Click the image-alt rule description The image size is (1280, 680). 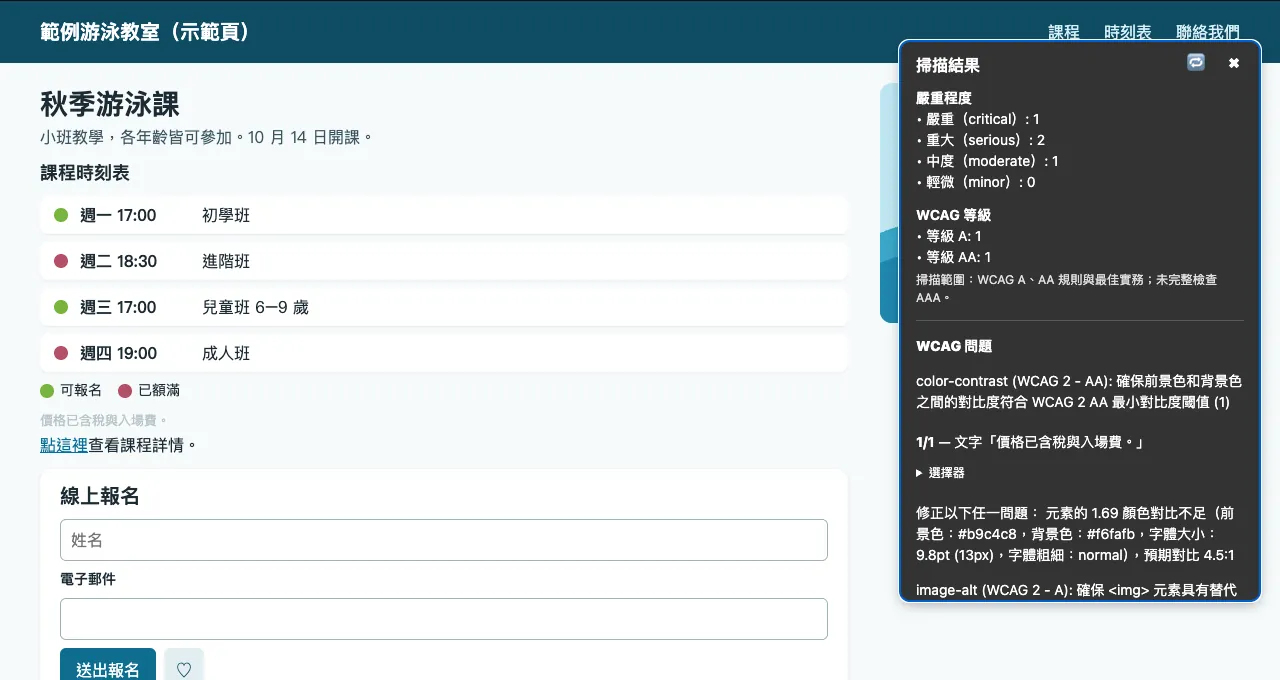point(1076,591)
